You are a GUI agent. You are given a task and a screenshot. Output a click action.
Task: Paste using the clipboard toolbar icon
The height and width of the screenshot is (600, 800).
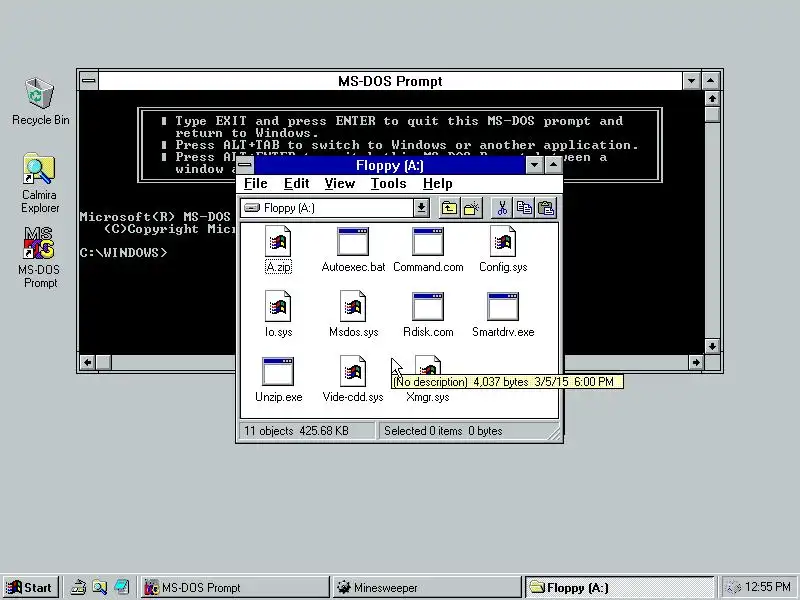click(546, 208)
